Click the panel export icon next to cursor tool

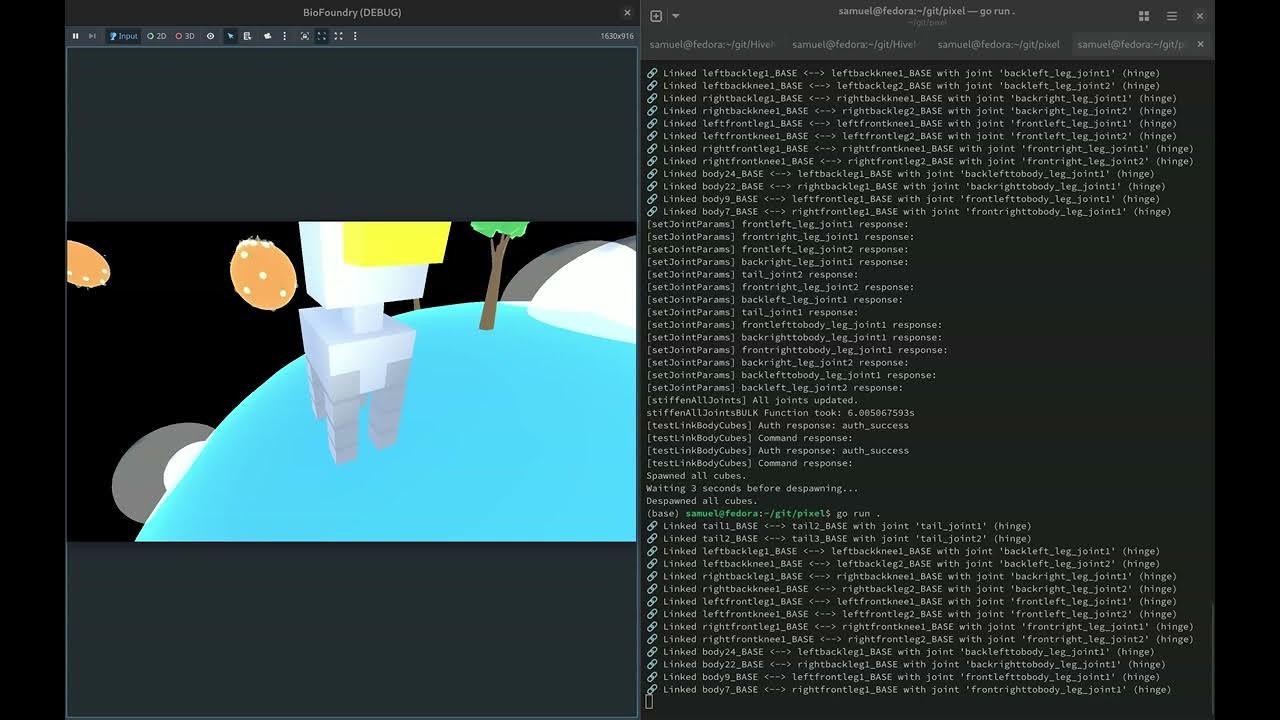pyautogui.click(x=248, y=36)
